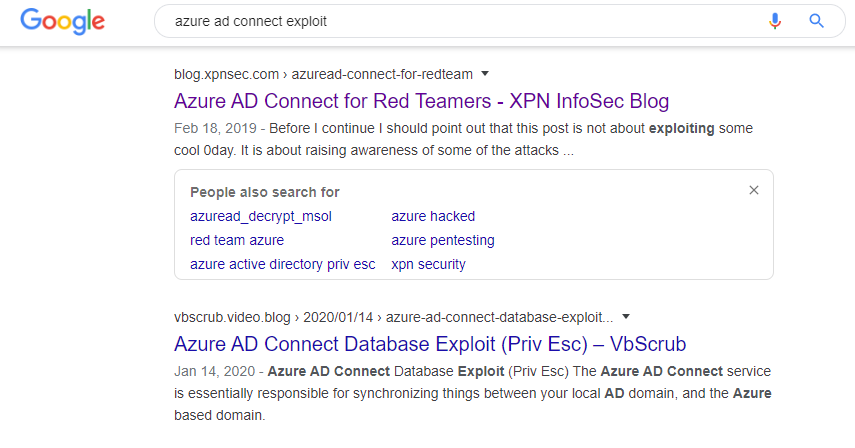Close the People also search for box
Viewport: 855px width, 448px height.
click(754, 190)
